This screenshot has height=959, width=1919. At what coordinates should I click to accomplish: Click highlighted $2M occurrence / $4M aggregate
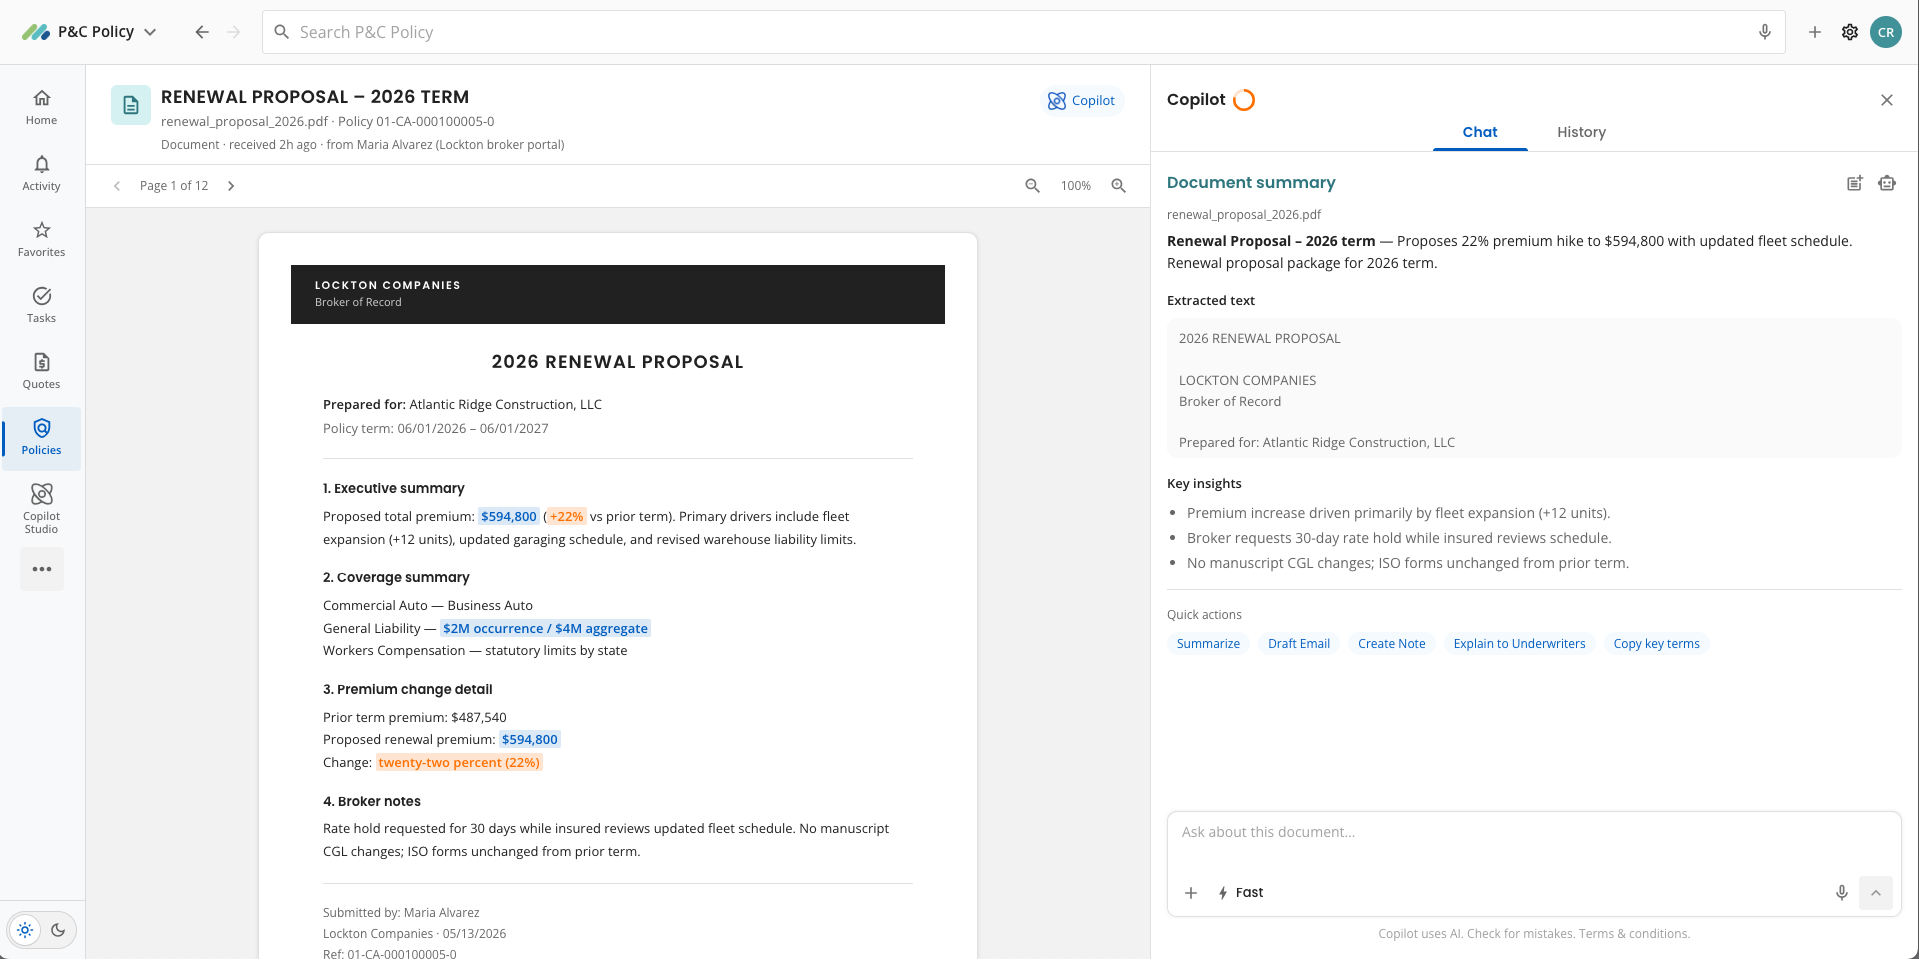click(x=545, y=629)
